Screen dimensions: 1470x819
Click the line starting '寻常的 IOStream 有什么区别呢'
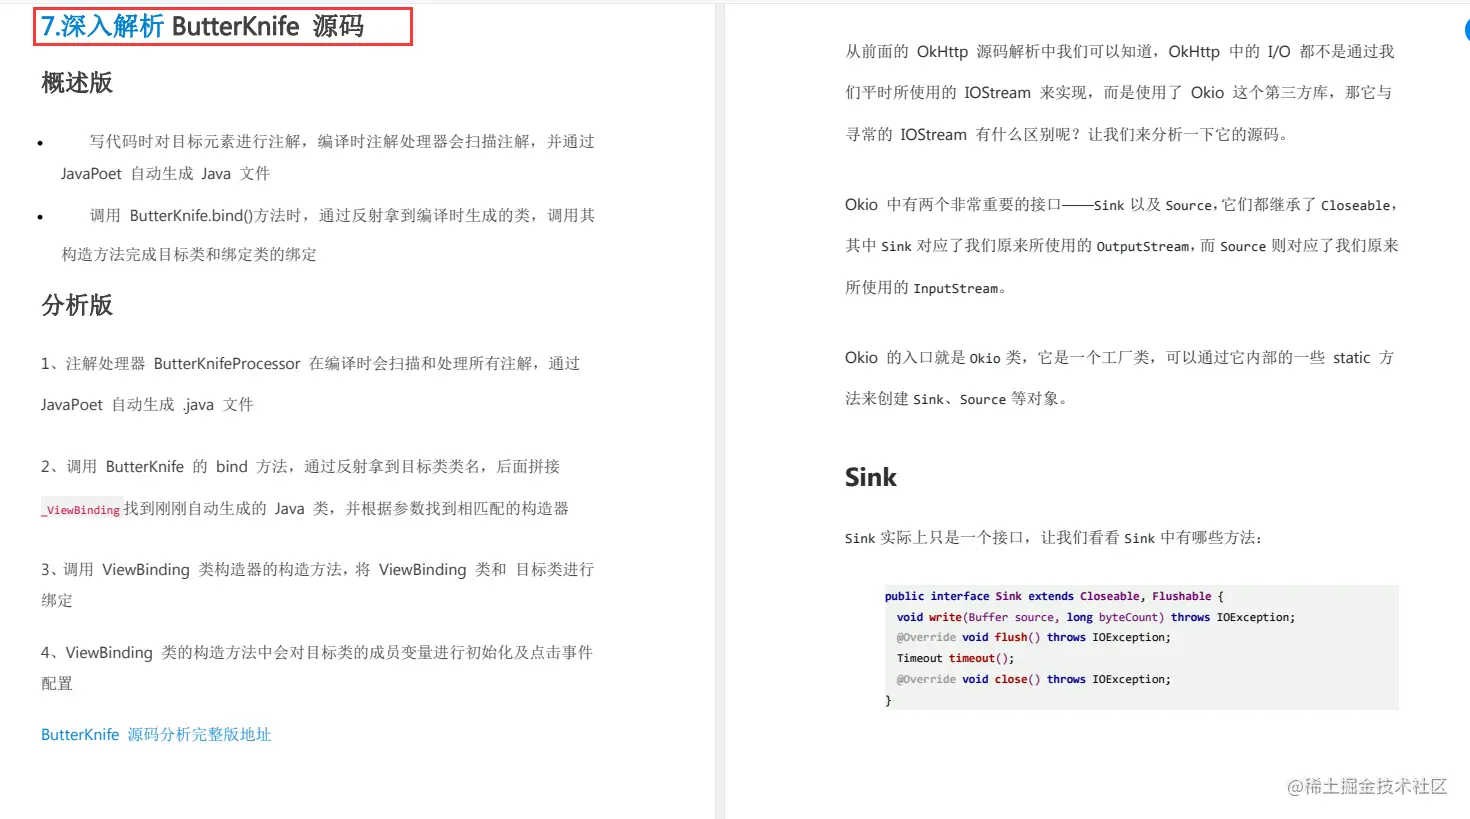[1066, 135]
